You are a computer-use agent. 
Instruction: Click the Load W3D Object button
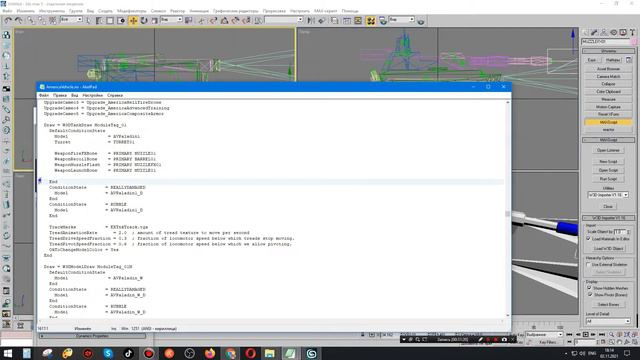pyautogui.click(x=608, y=248)
